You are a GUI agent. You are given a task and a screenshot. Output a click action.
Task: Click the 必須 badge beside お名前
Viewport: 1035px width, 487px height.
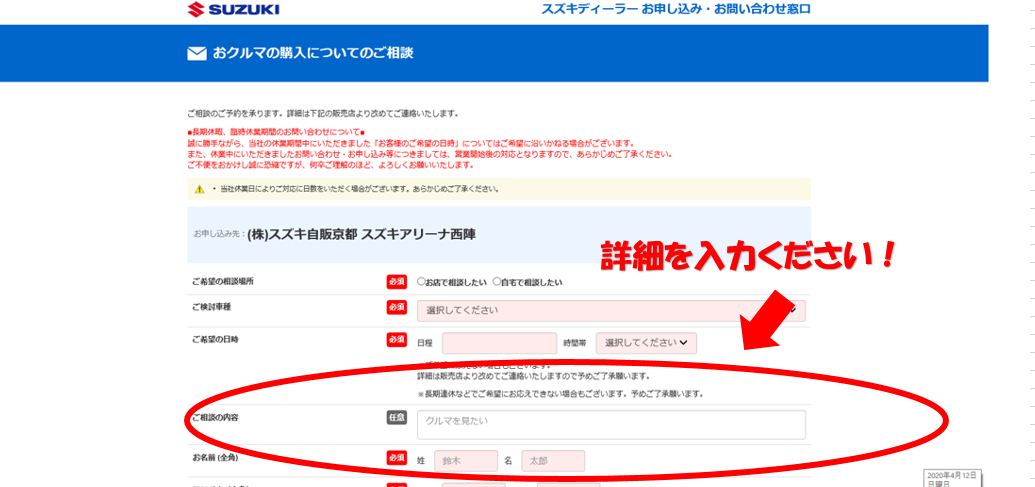[x=396, y=457]
